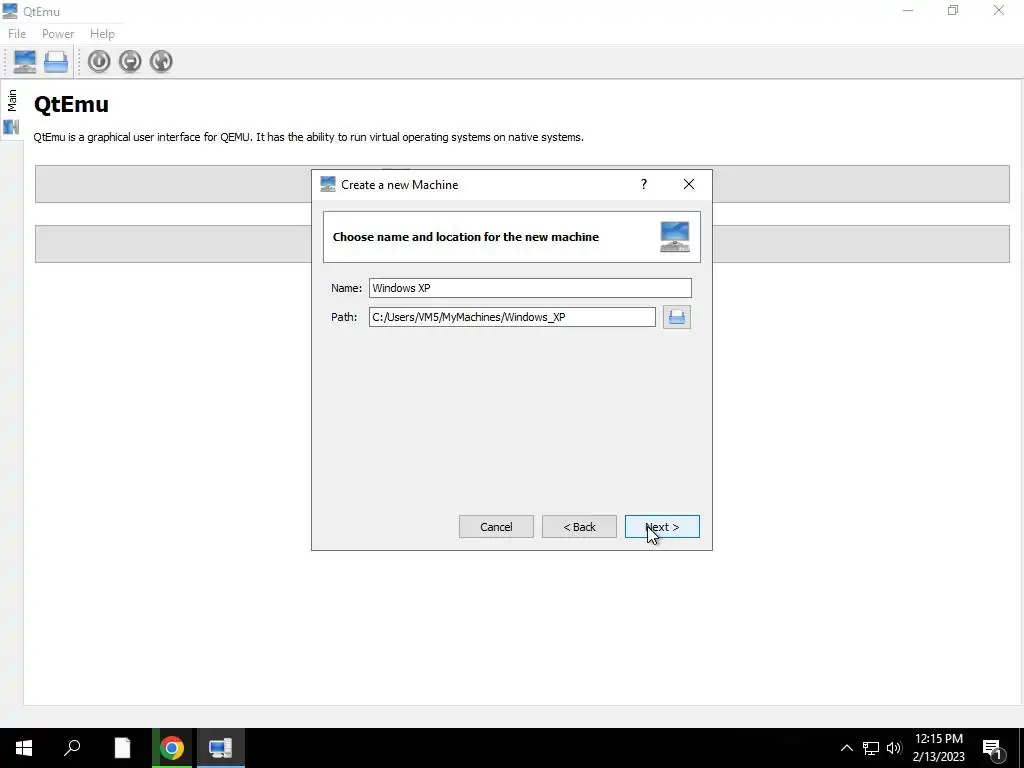Image resolution: width=1024 pixels, height=768 pixels.
Task: Click the Start power toolbar icon
Action: point(99,61)
